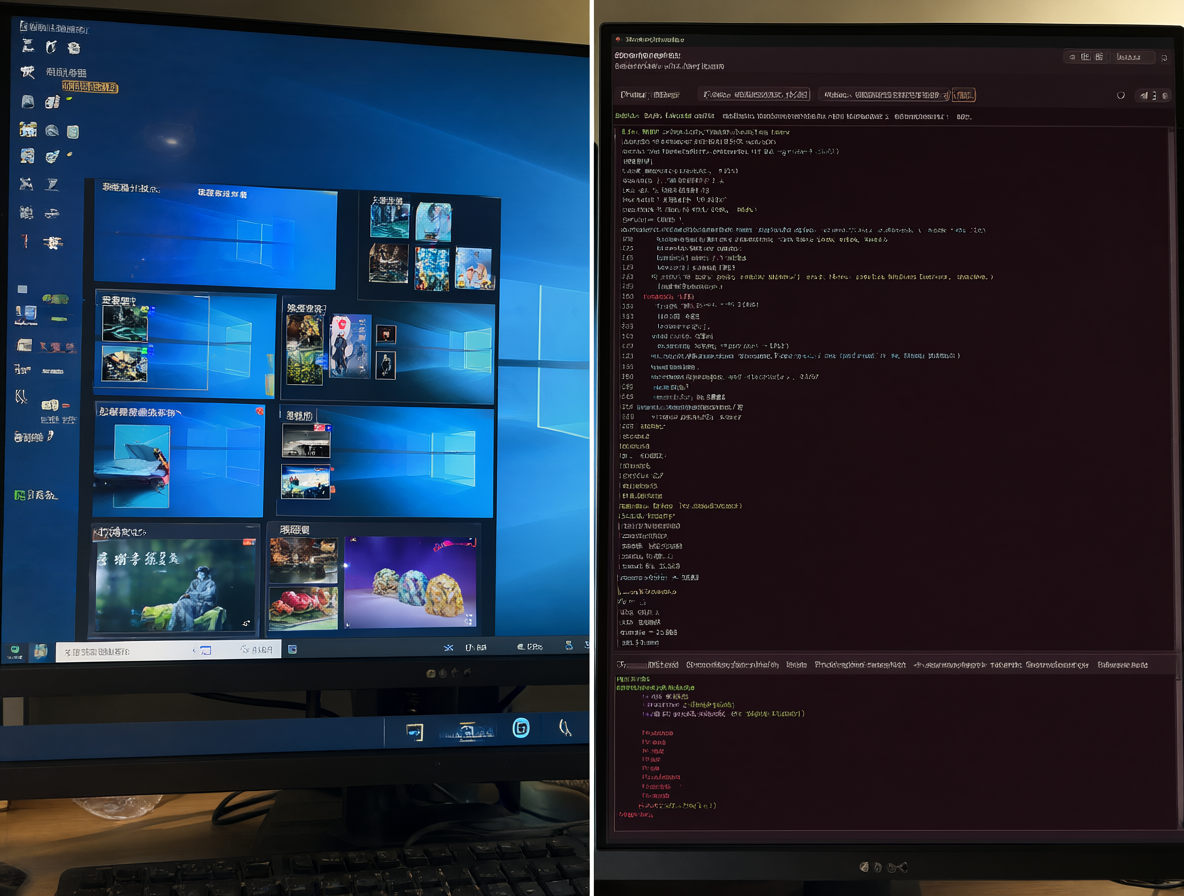The width and height of the screenshot is (1184, 896).
Task: Focus the white taskbar search box
Action: pyautogui.click(x=168, y=650)
